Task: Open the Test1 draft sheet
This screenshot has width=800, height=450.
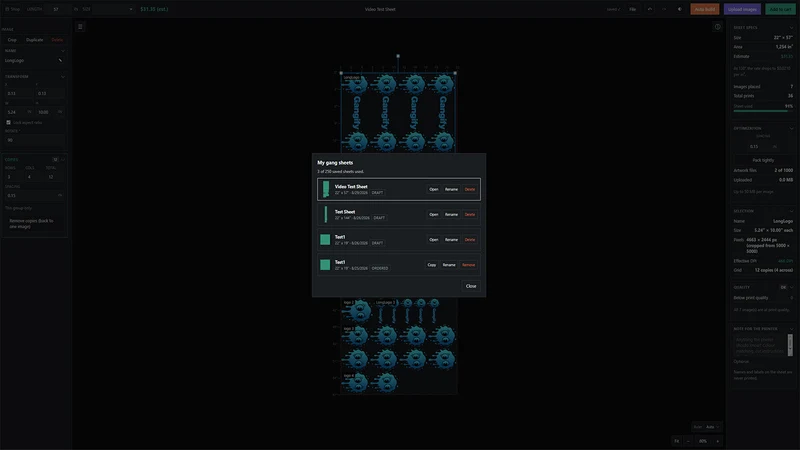Action: tap(433, 240)
